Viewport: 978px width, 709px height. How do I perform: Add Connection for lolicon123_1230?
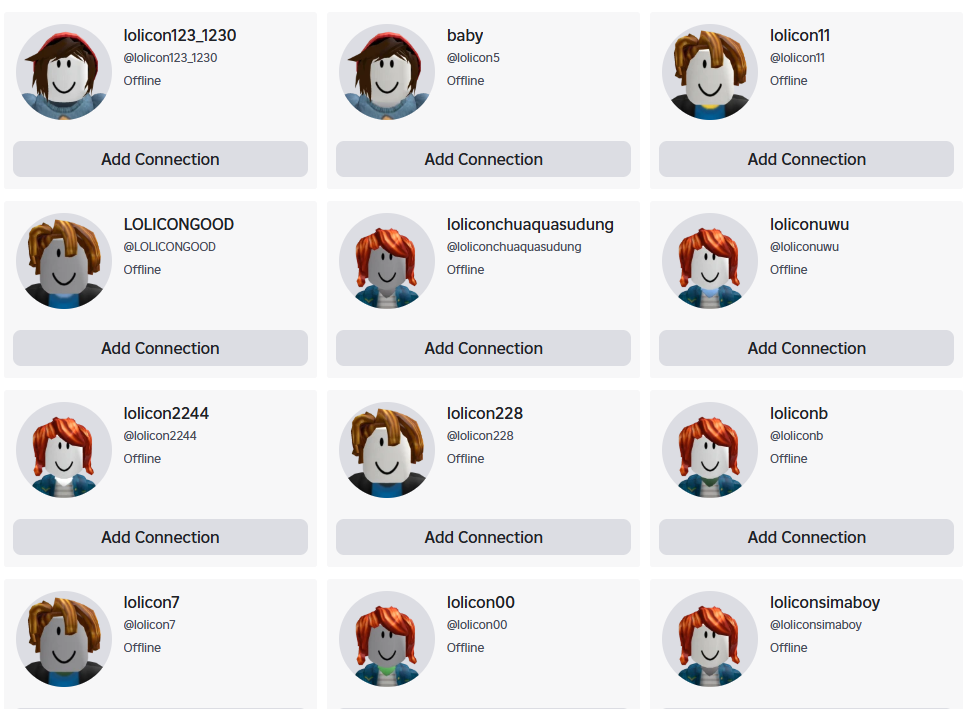160,159
